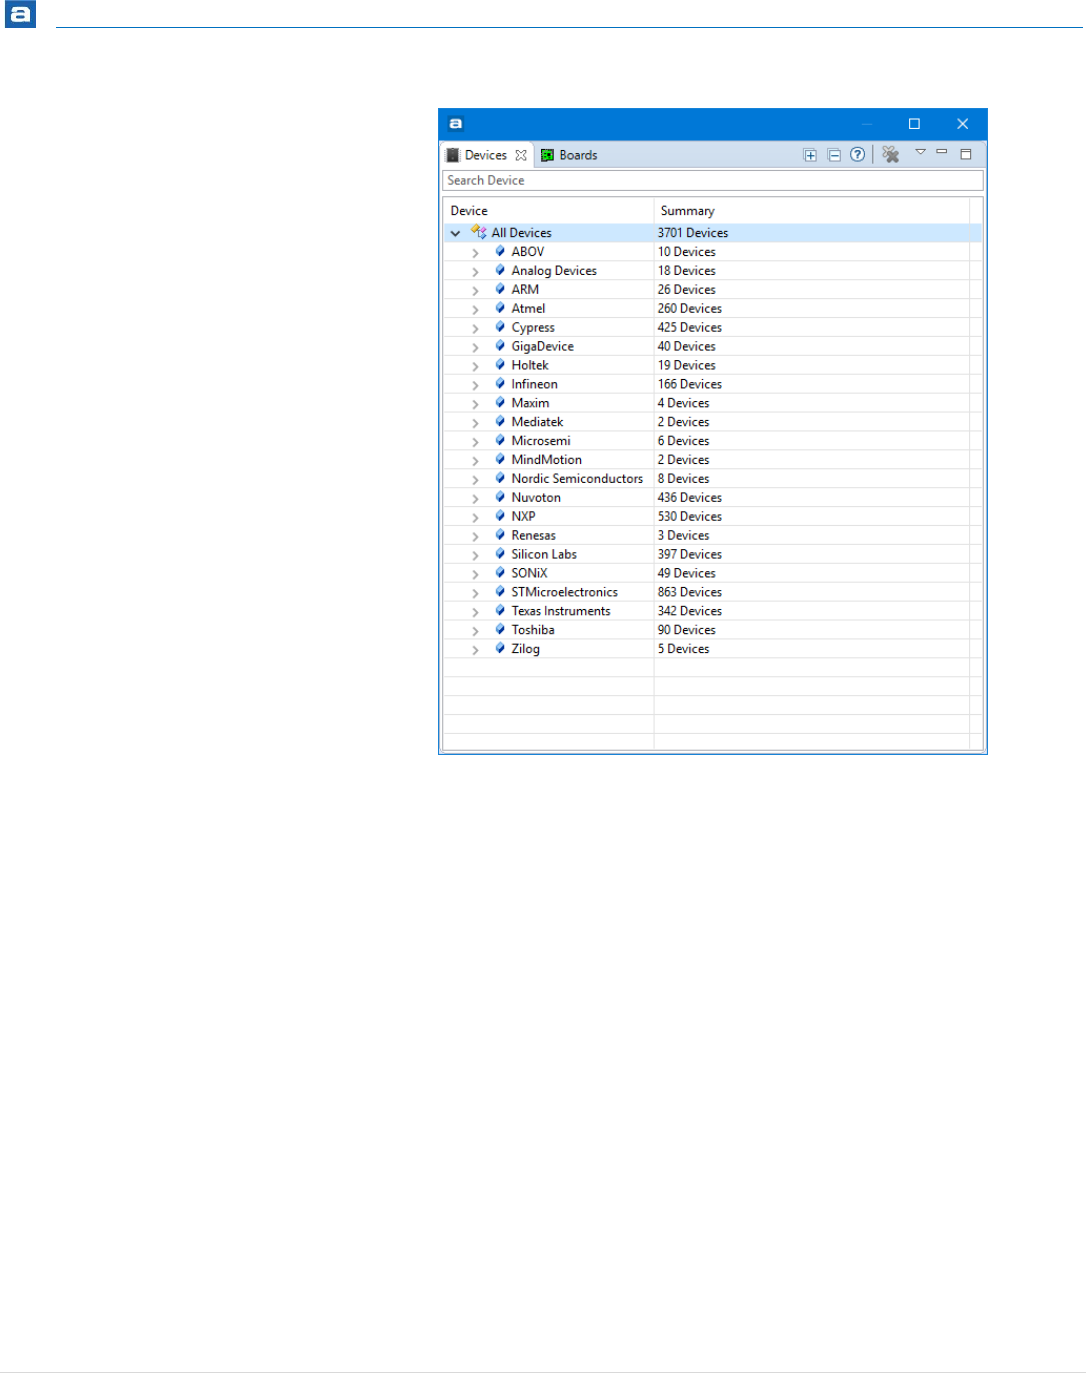Click the Expand All toolbar icon
The width and height of the screenshot is (1086, 1373).
point(810,155)
